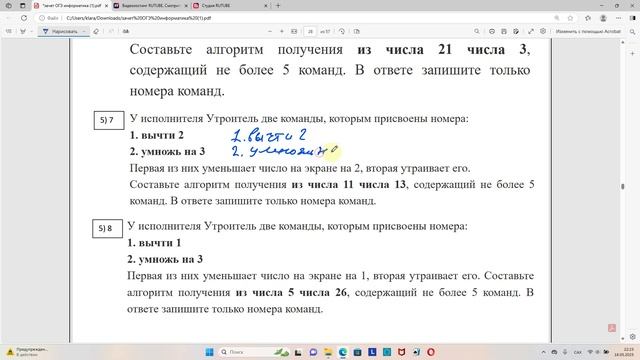Click the fit to page icon

(294, 31)
